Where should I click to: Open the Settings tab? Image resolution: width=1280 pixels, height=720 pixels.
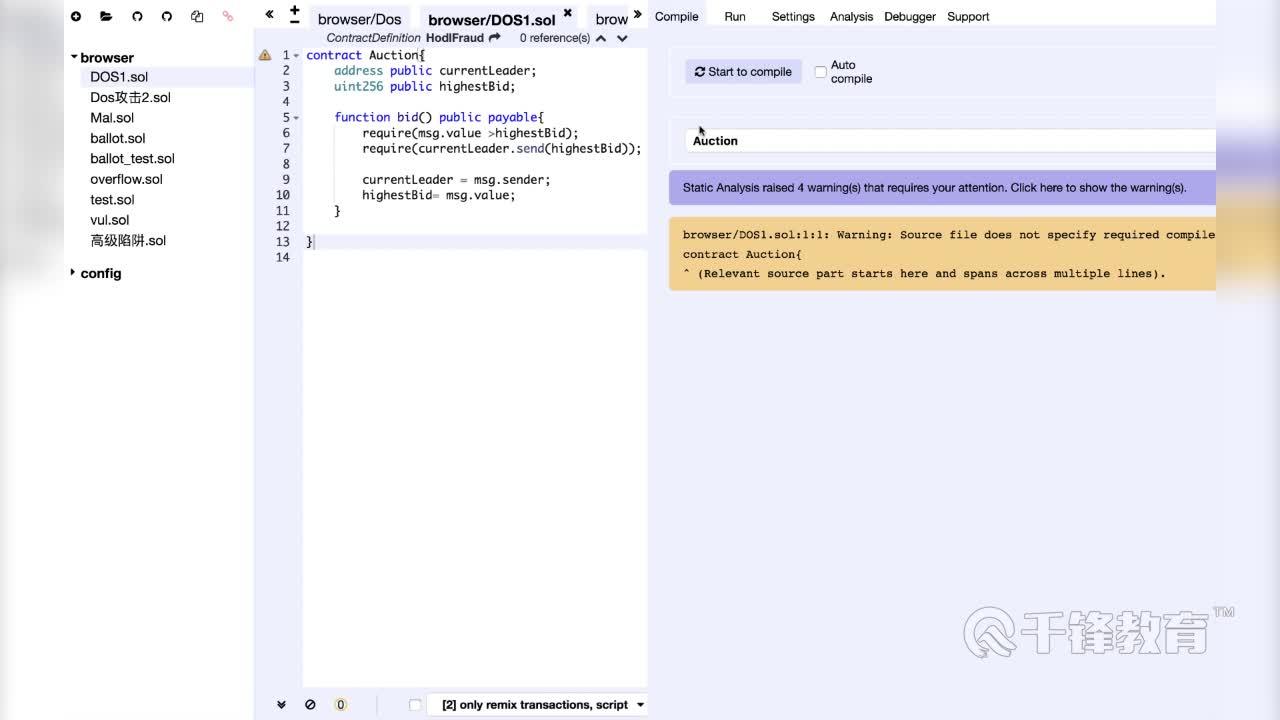point(793,16)
